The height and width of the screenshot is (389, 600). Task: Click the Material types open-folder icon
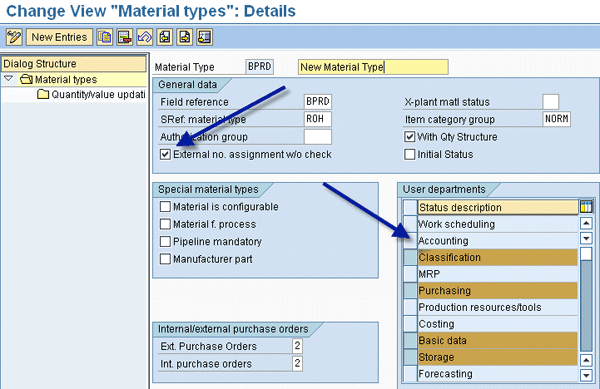pyautogui.click(x=26, y=79)
